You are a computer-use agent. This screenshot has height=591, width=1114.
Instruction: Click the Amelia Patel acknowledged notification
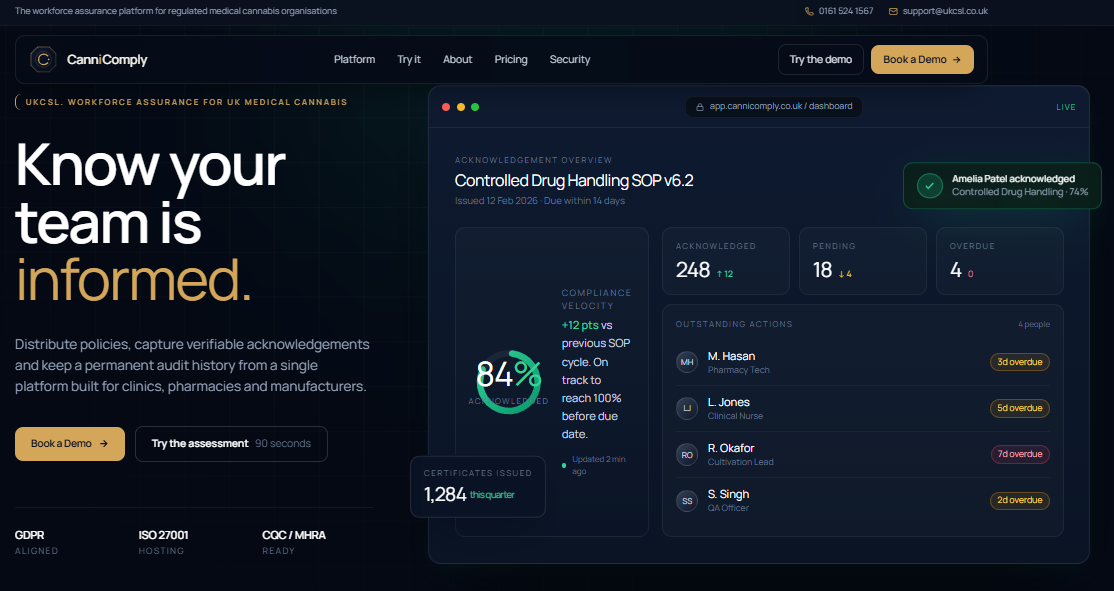coord(1002,185)
